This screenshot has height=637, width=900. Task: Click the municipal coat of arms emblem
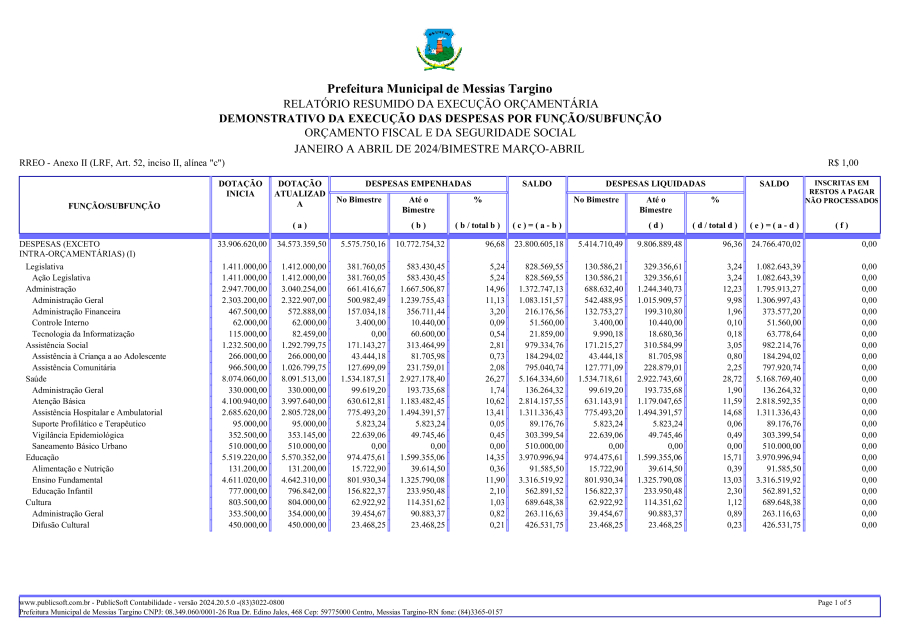(x=439, y=45)
